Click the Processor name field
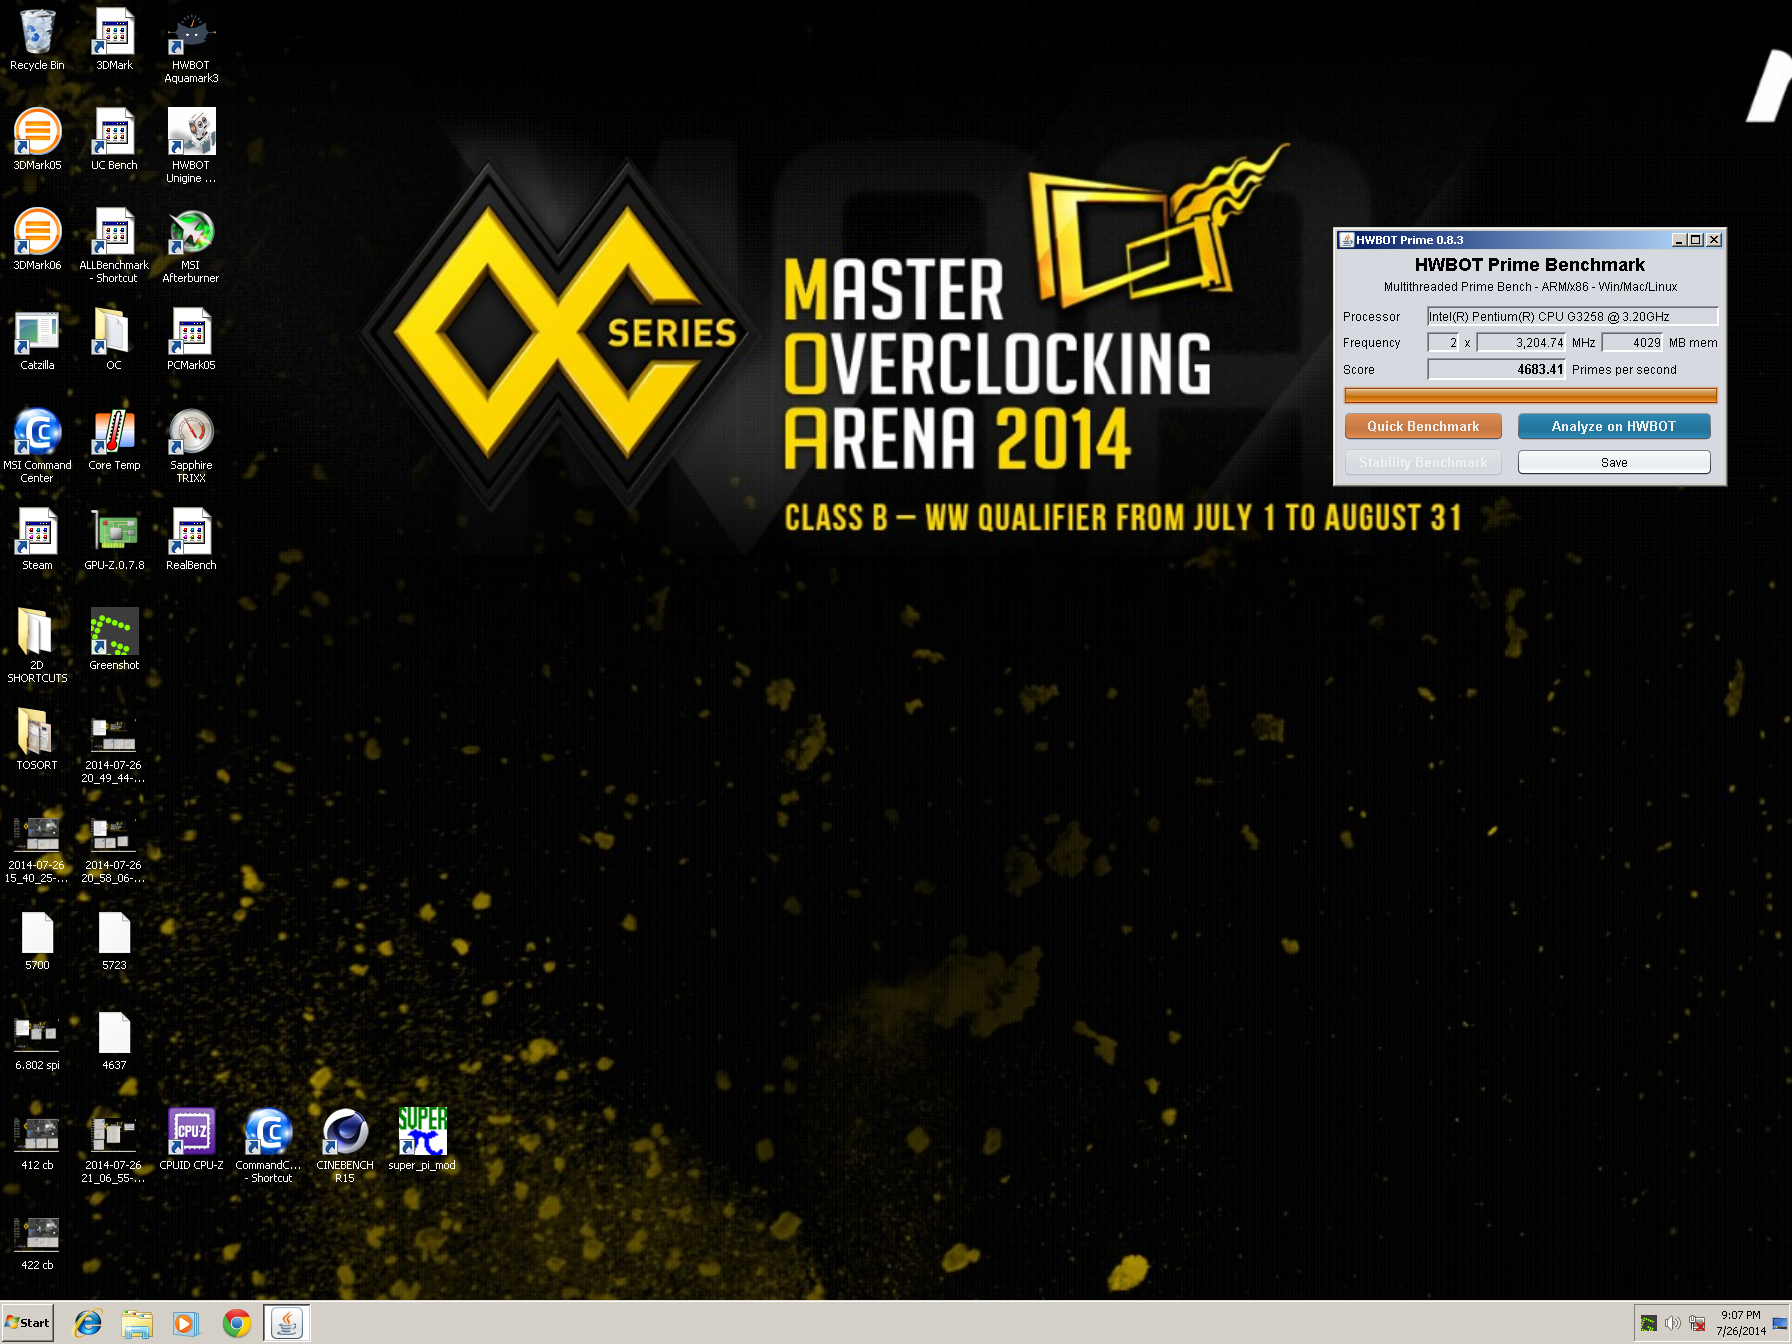 pyautogui.click(x=1572, y=316)
